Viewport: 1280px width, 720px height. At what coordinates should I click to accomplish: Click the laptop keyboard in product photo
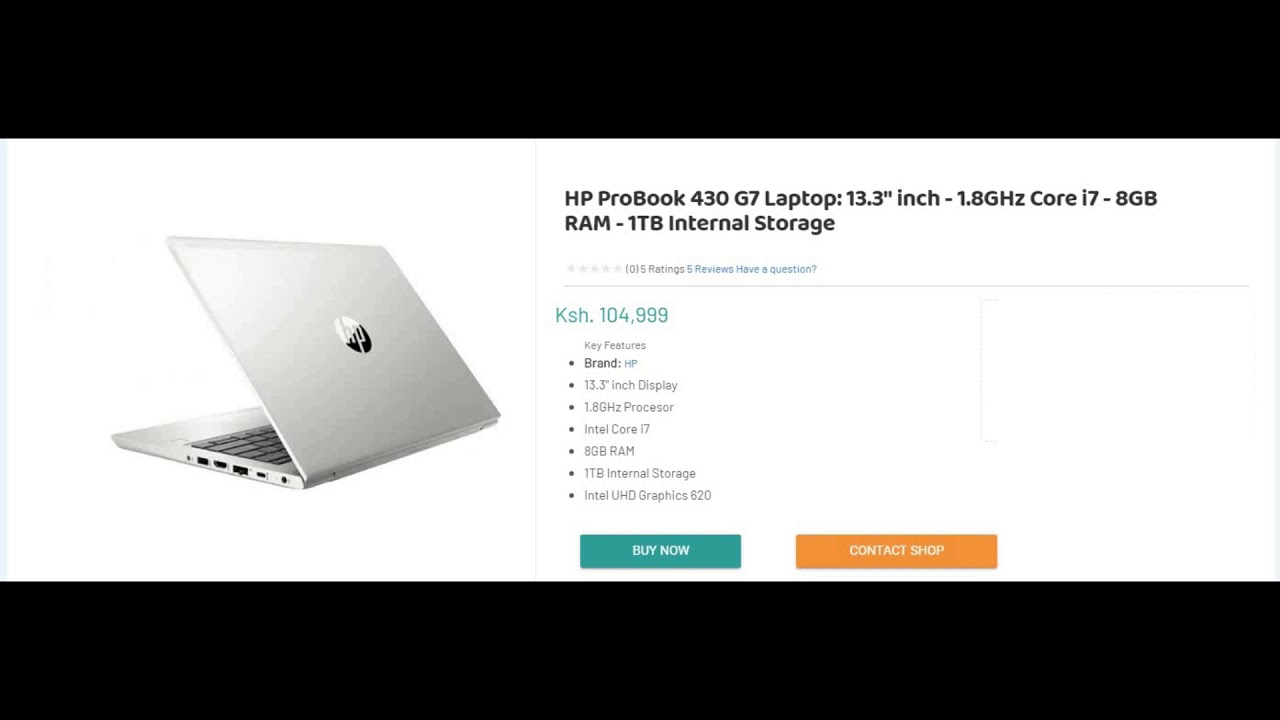tap(243, 444)
